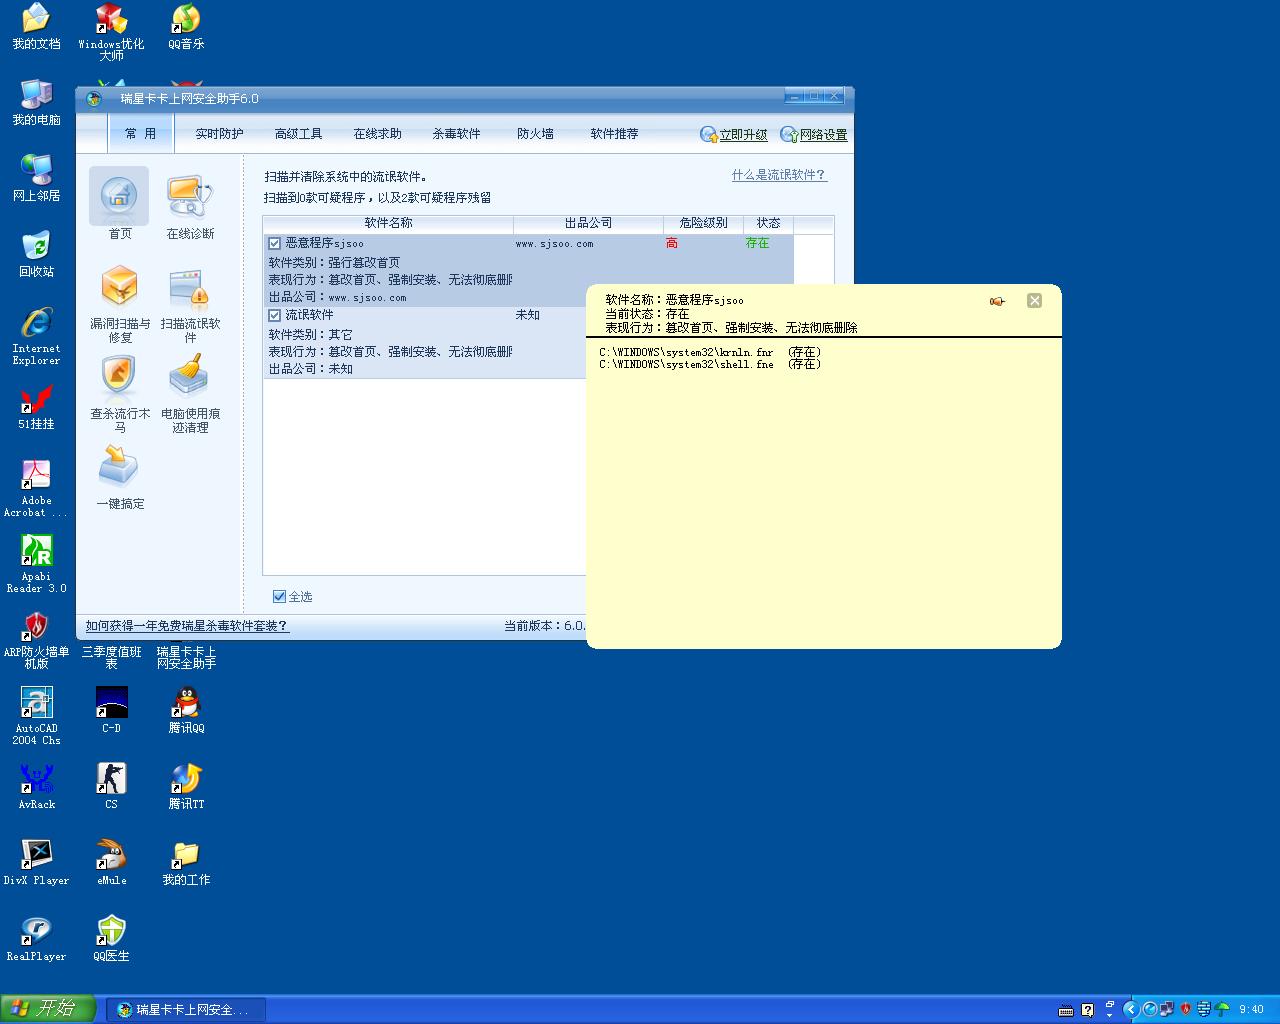Uncheck the 流氓软件 row checkbox
Image resolution: width=1280 pixels, height=1024 pixels.
point(275,315)
